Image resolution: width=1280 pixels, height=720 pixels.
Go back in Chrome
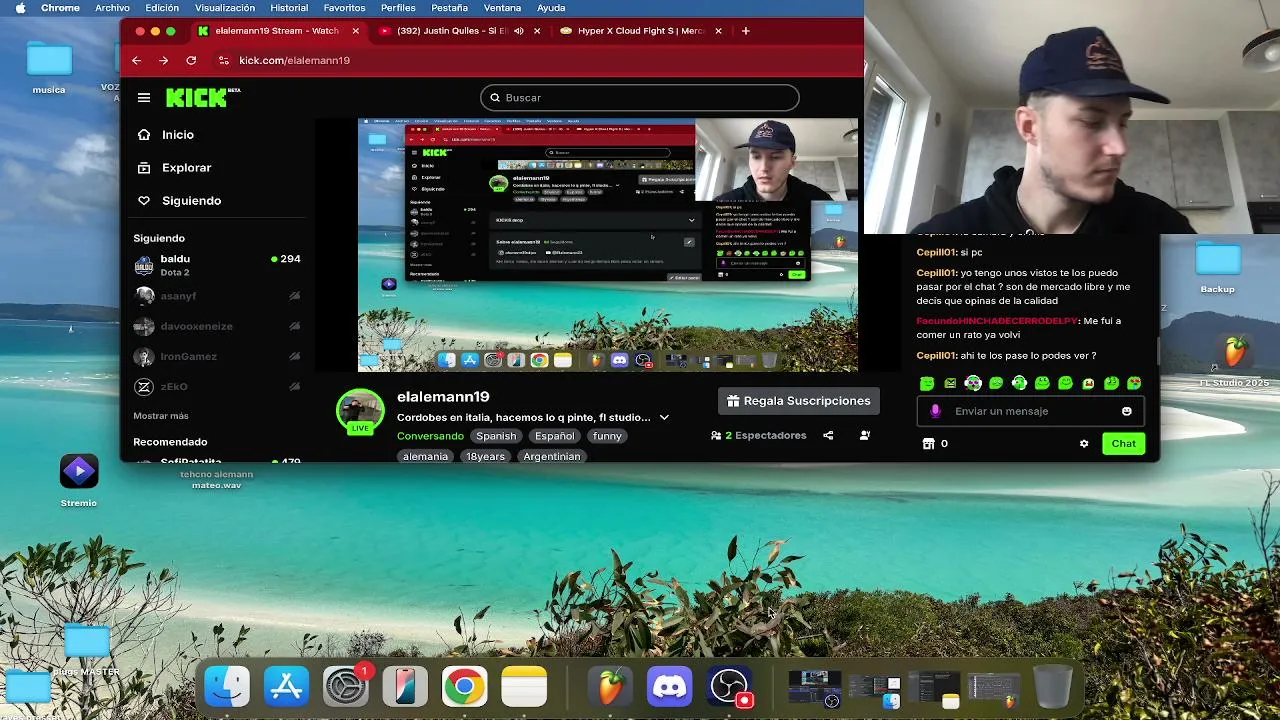136,60
